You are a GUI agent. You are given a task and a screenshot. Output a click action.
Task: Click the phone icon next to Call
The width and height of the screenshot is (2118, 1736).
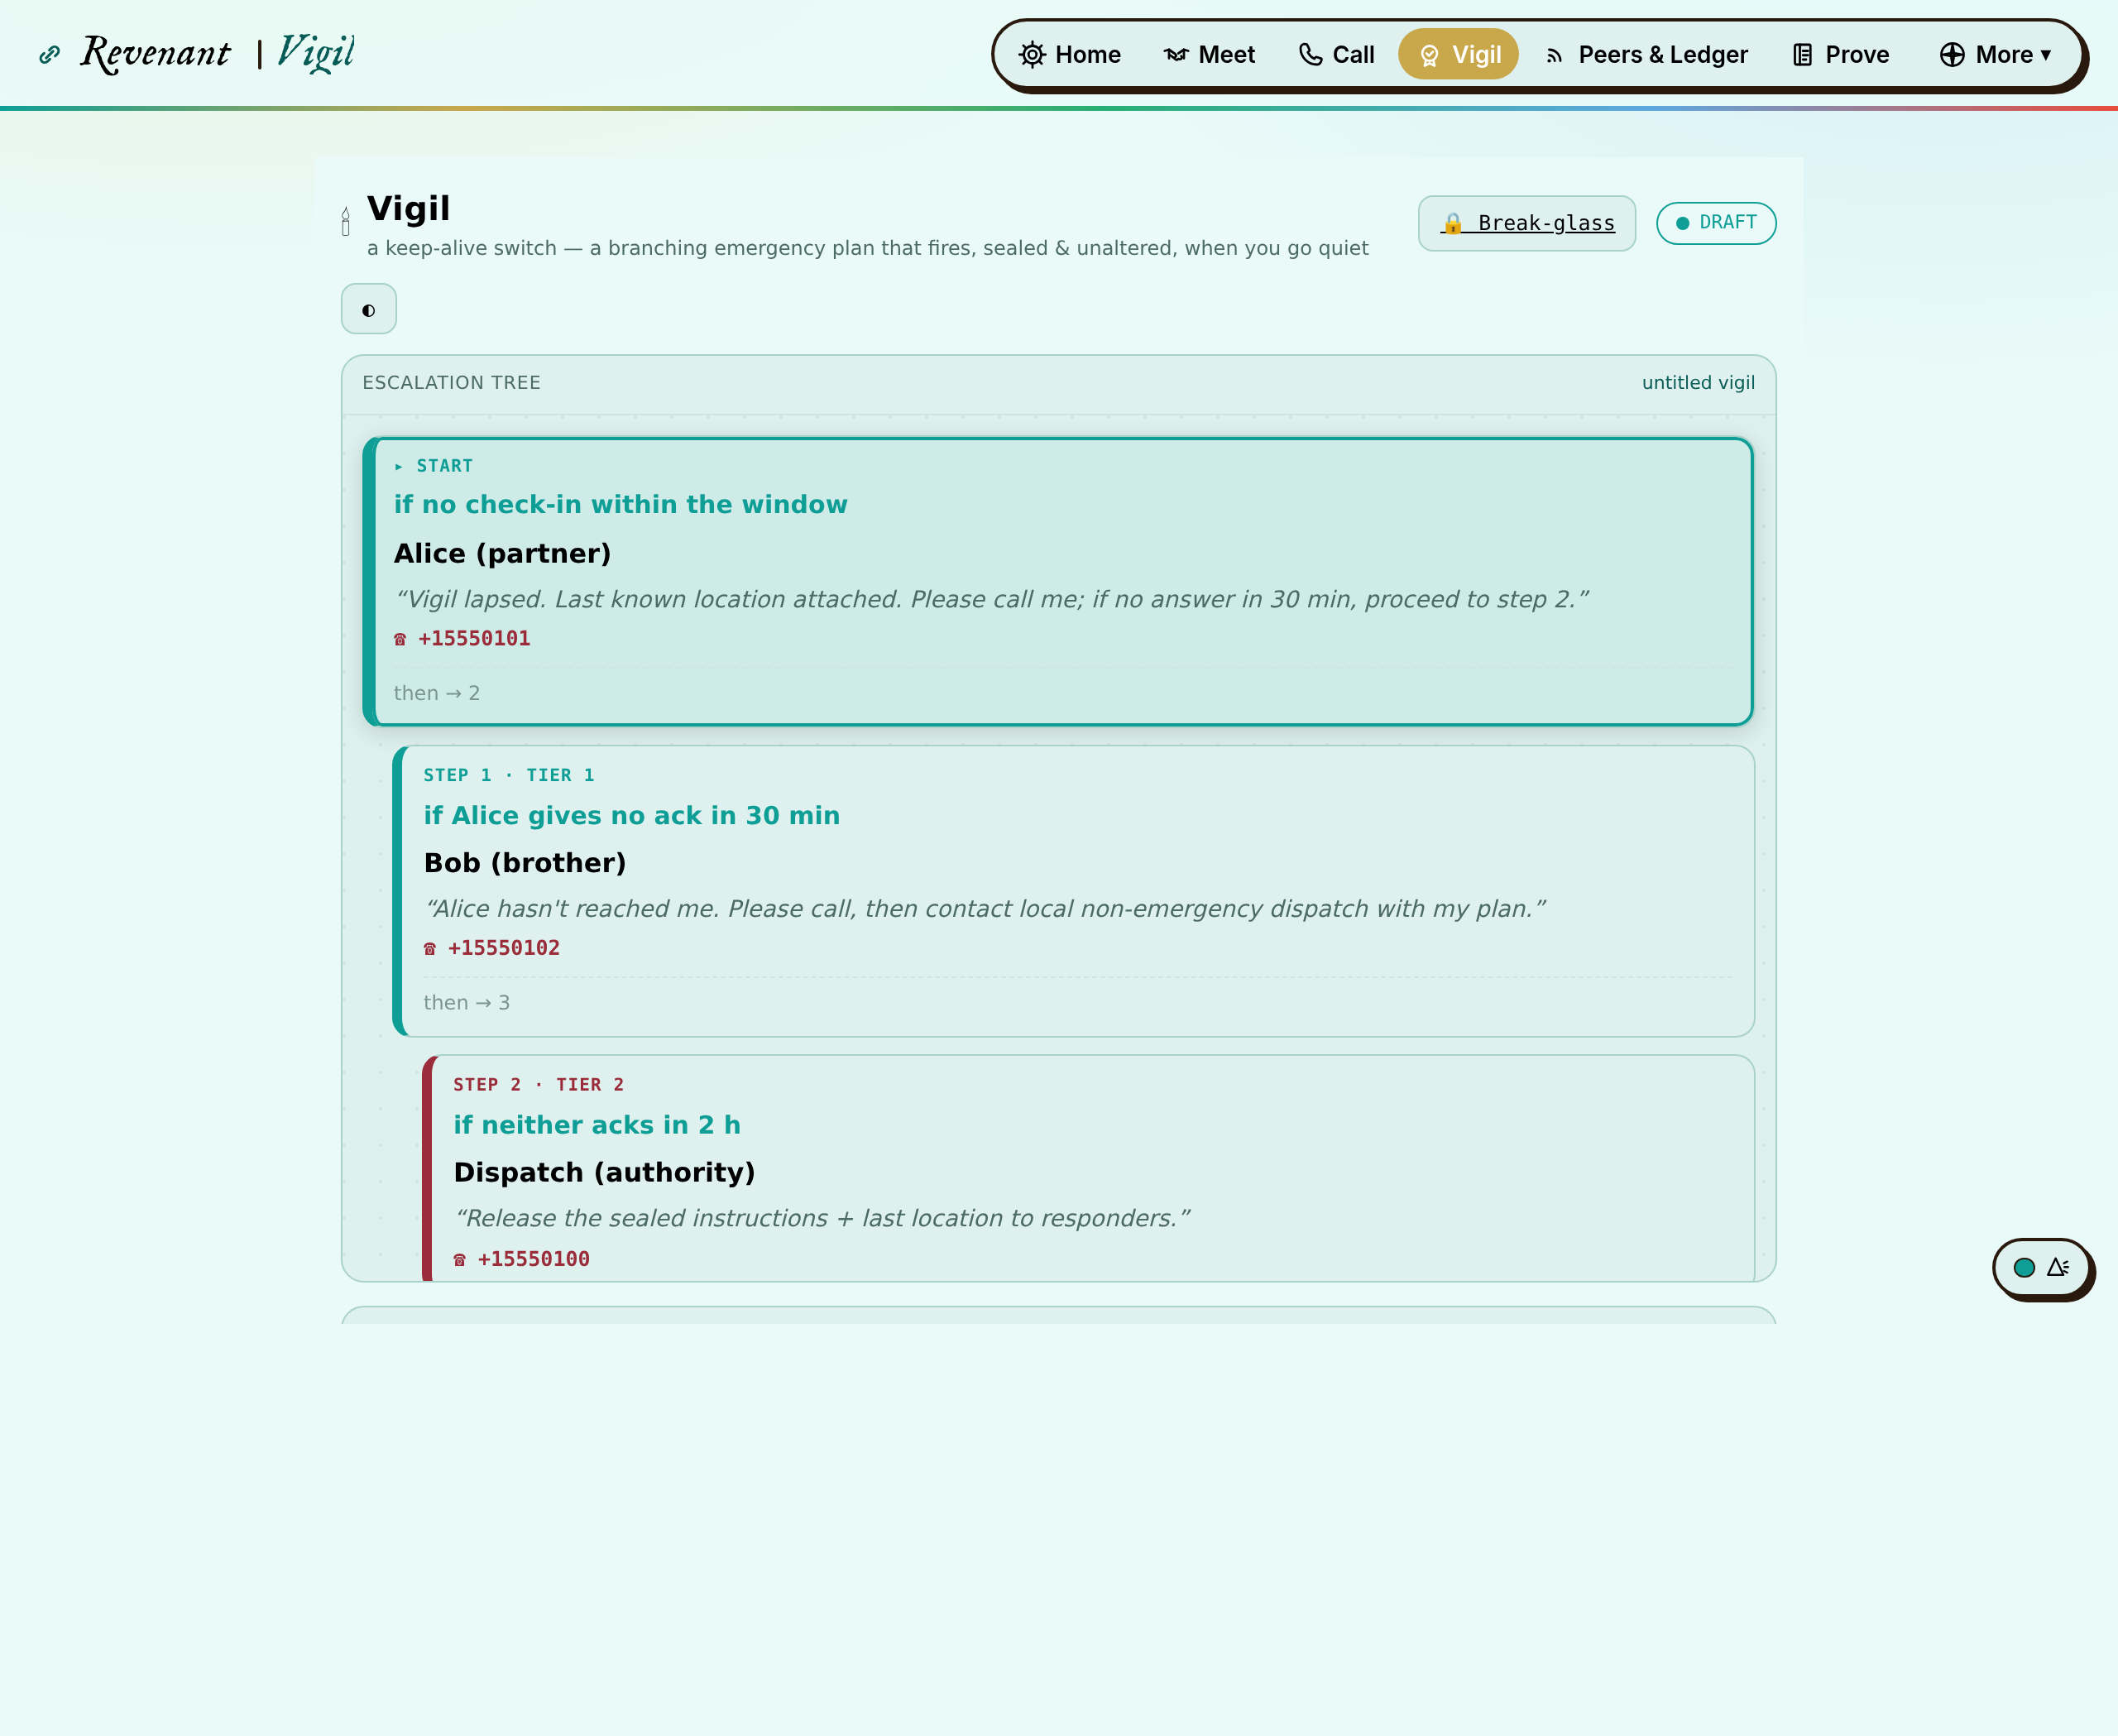click(x=1311, y=55)
